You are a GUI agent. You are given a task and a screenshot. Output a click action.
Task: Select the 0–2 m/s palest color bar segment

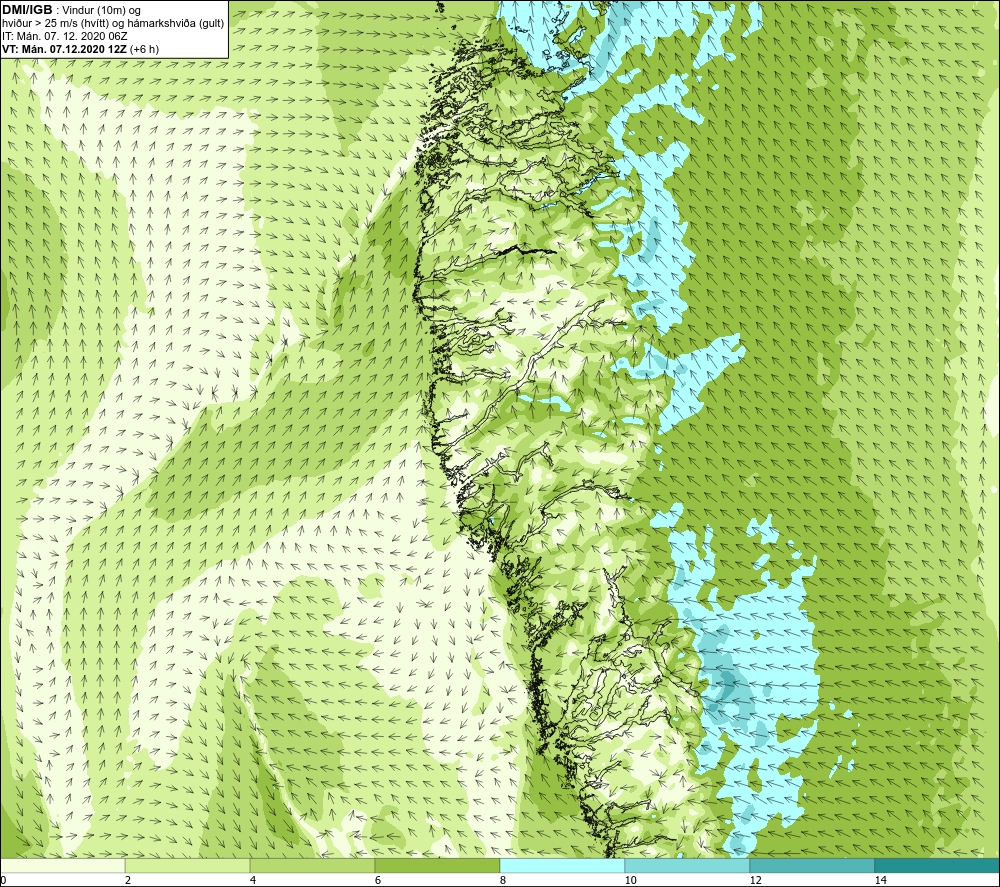click(62, 865)
